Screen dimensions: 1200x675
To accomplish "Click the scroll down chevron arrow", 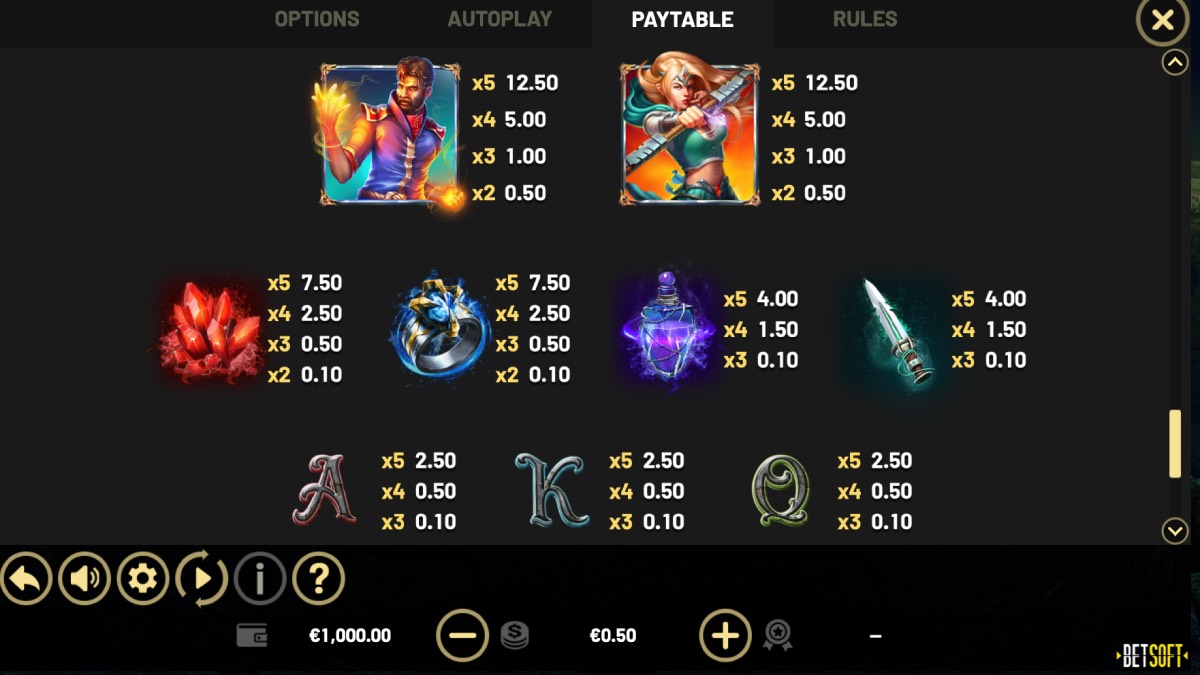I will (1175, 531).
